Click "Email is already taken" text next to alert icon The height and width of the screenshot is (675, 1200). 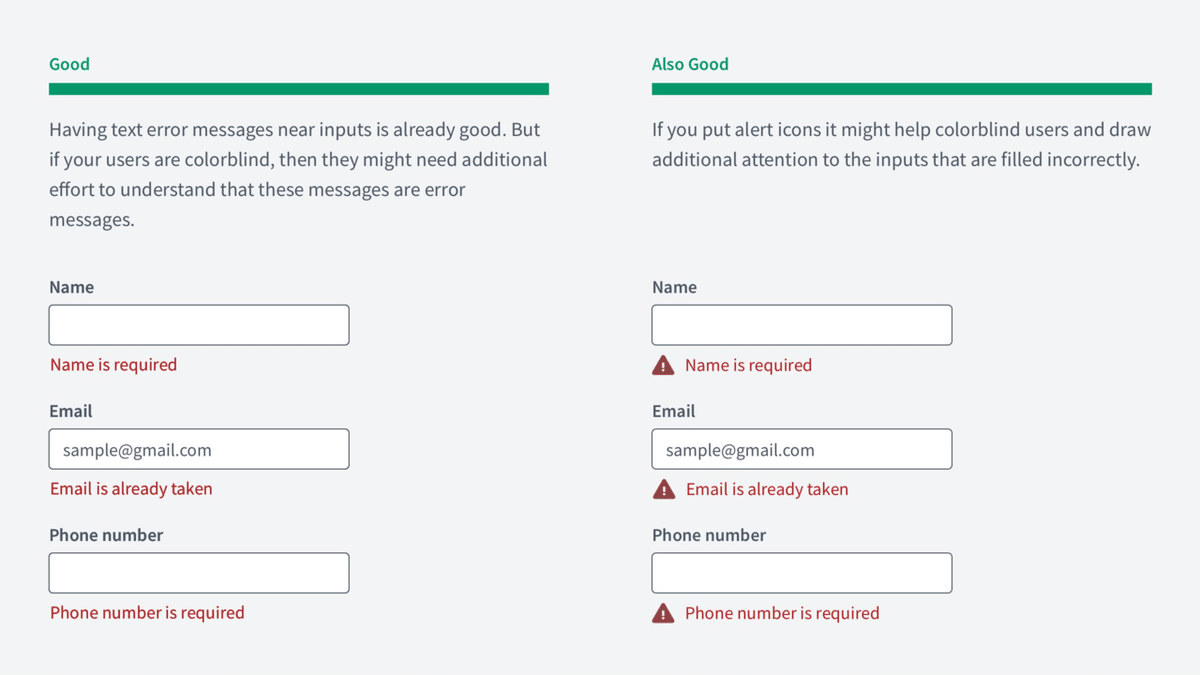[767, 490]
